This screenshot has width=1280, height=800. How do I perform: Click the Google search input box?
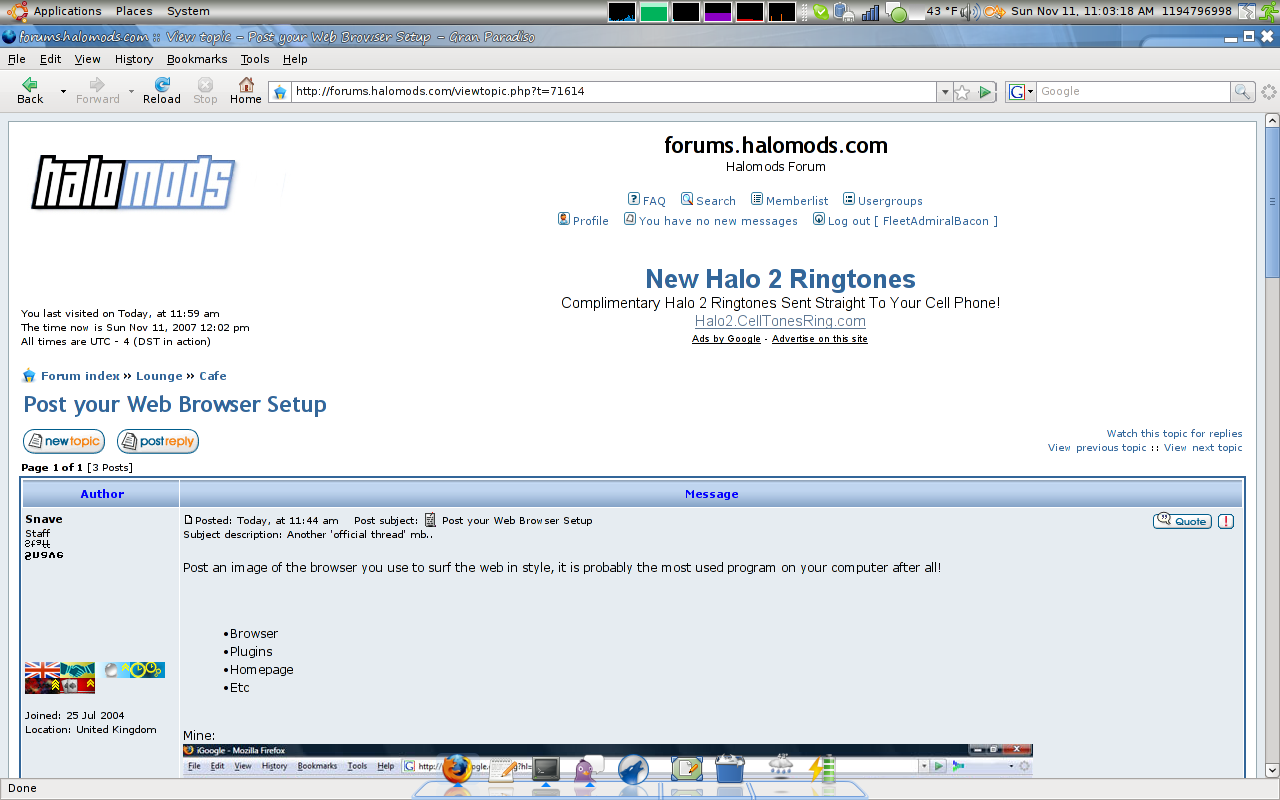(x=1132, y=92)
